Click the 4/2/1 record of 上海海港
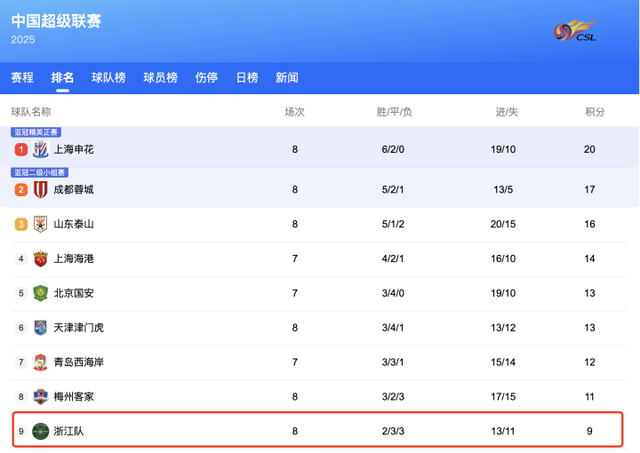640x453 pixels. [393, 259]
